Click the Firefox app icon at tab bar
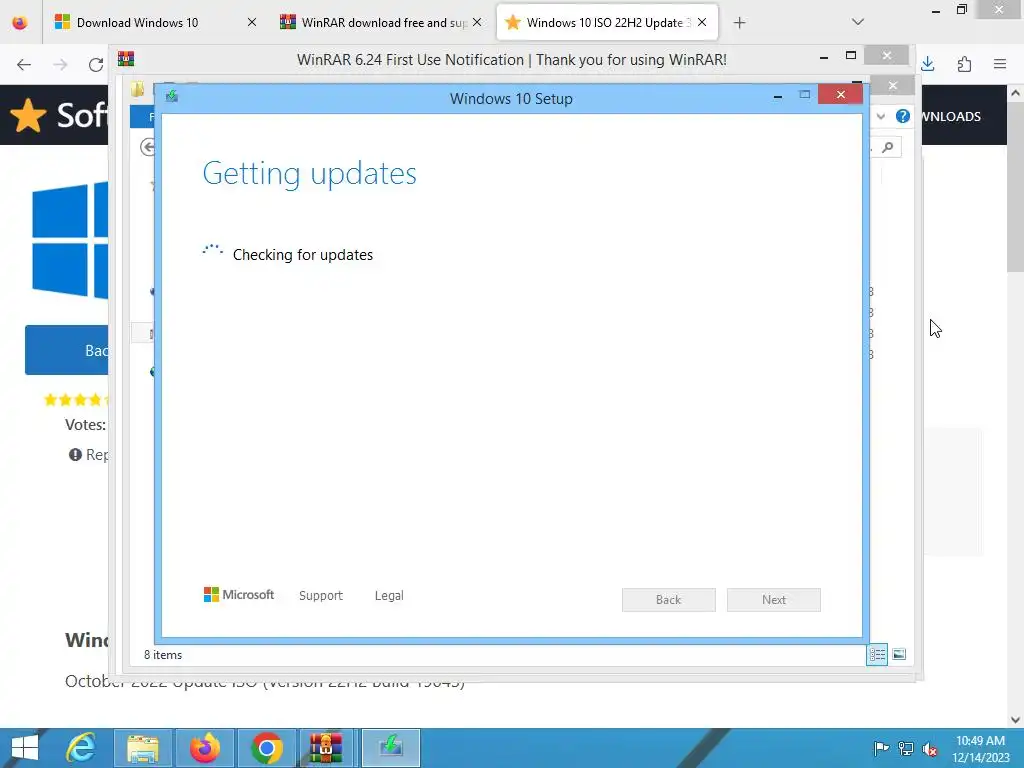The height and width of the screenshot is (768, 1024). pyautogui.click(x=20, y=22)
